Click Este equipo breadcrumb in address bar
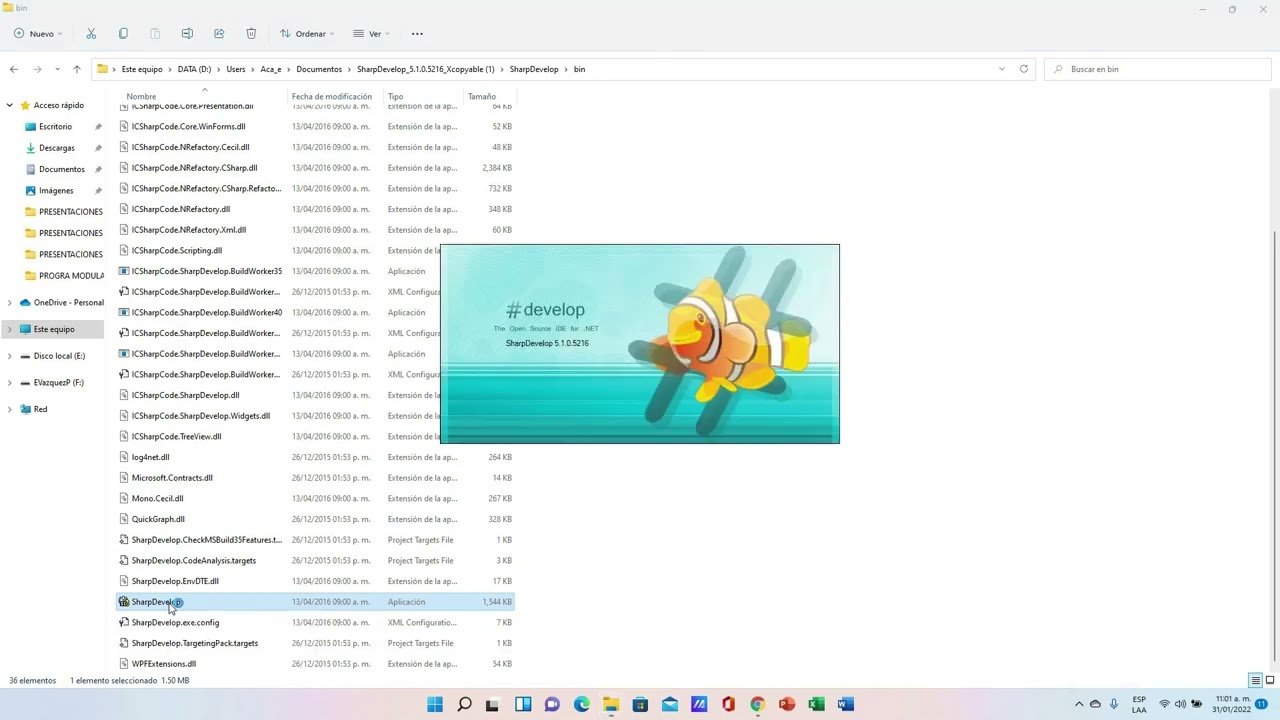The image size is (1280, 720). 142,69
